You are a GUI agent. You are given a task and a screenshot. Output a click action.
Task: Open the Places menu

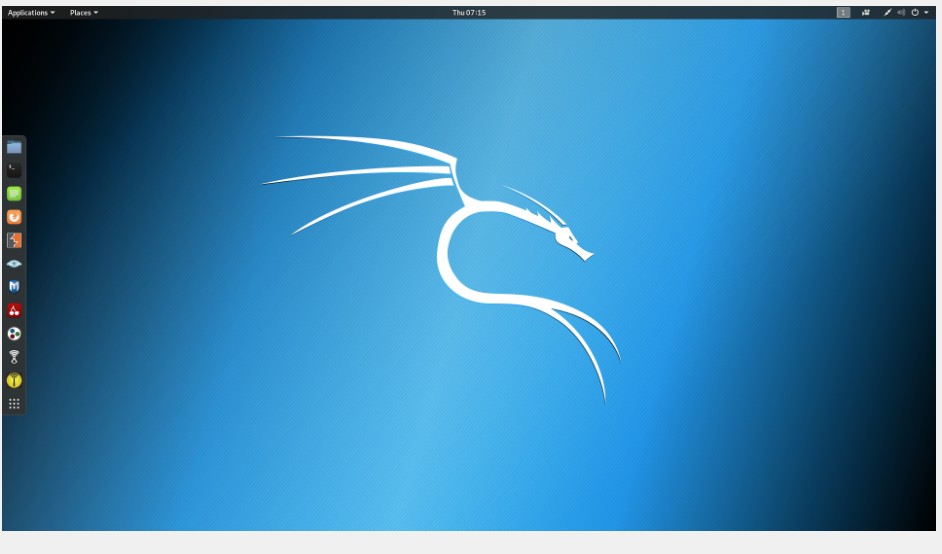(x=84, y=13)
